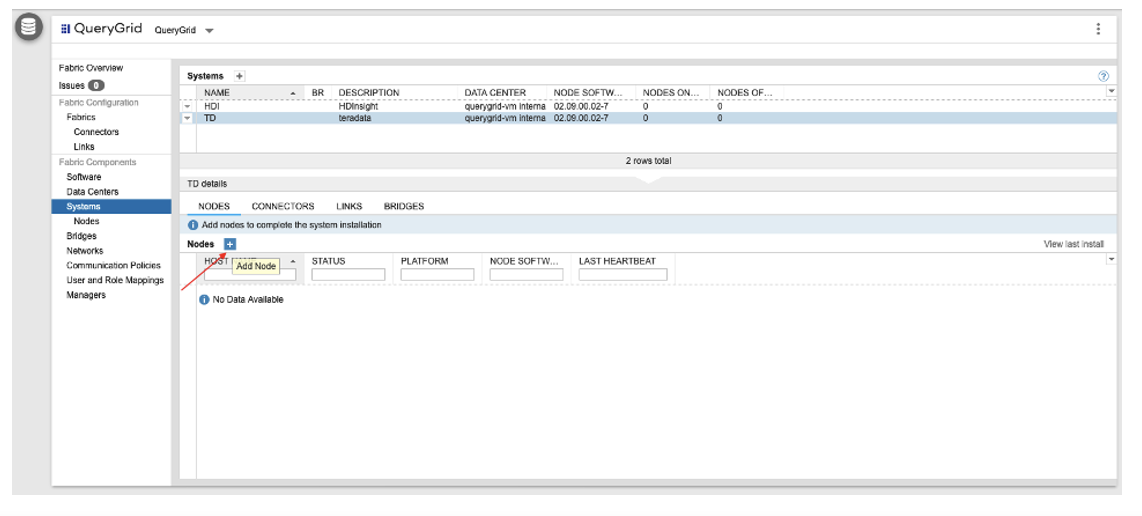This screenshot has height=516, width=1142.
Task: Open the help question mark icon
Action: click(x=1103, y=76)
